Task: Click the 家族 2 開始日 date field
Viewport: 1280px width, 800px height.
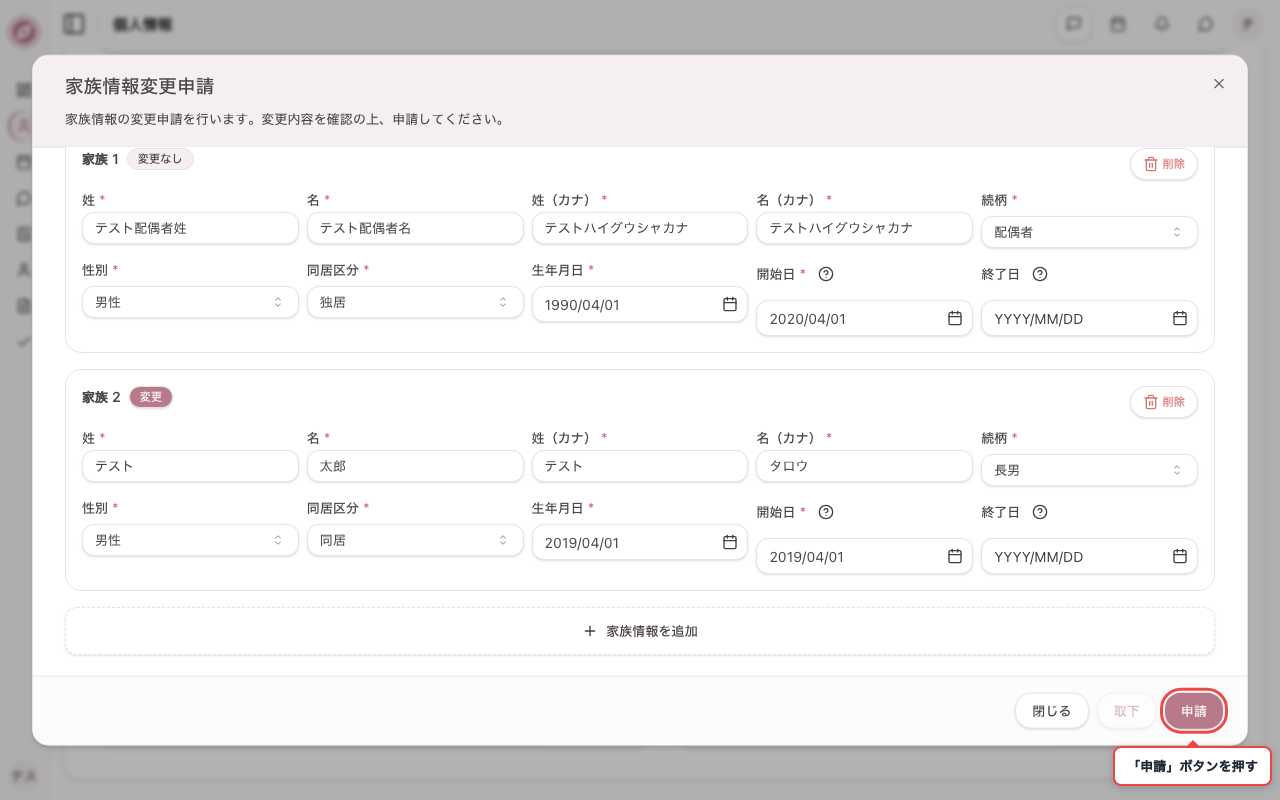Action: pos(865,556)
